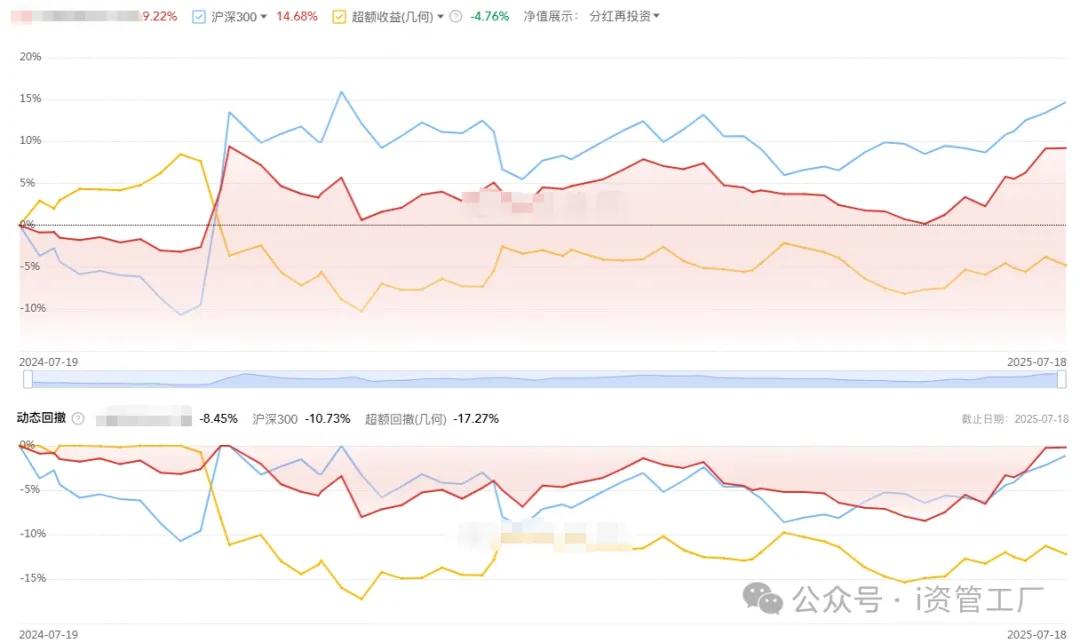
Task: Click the WeChat logo in the watermark
Action: [762, 598]
